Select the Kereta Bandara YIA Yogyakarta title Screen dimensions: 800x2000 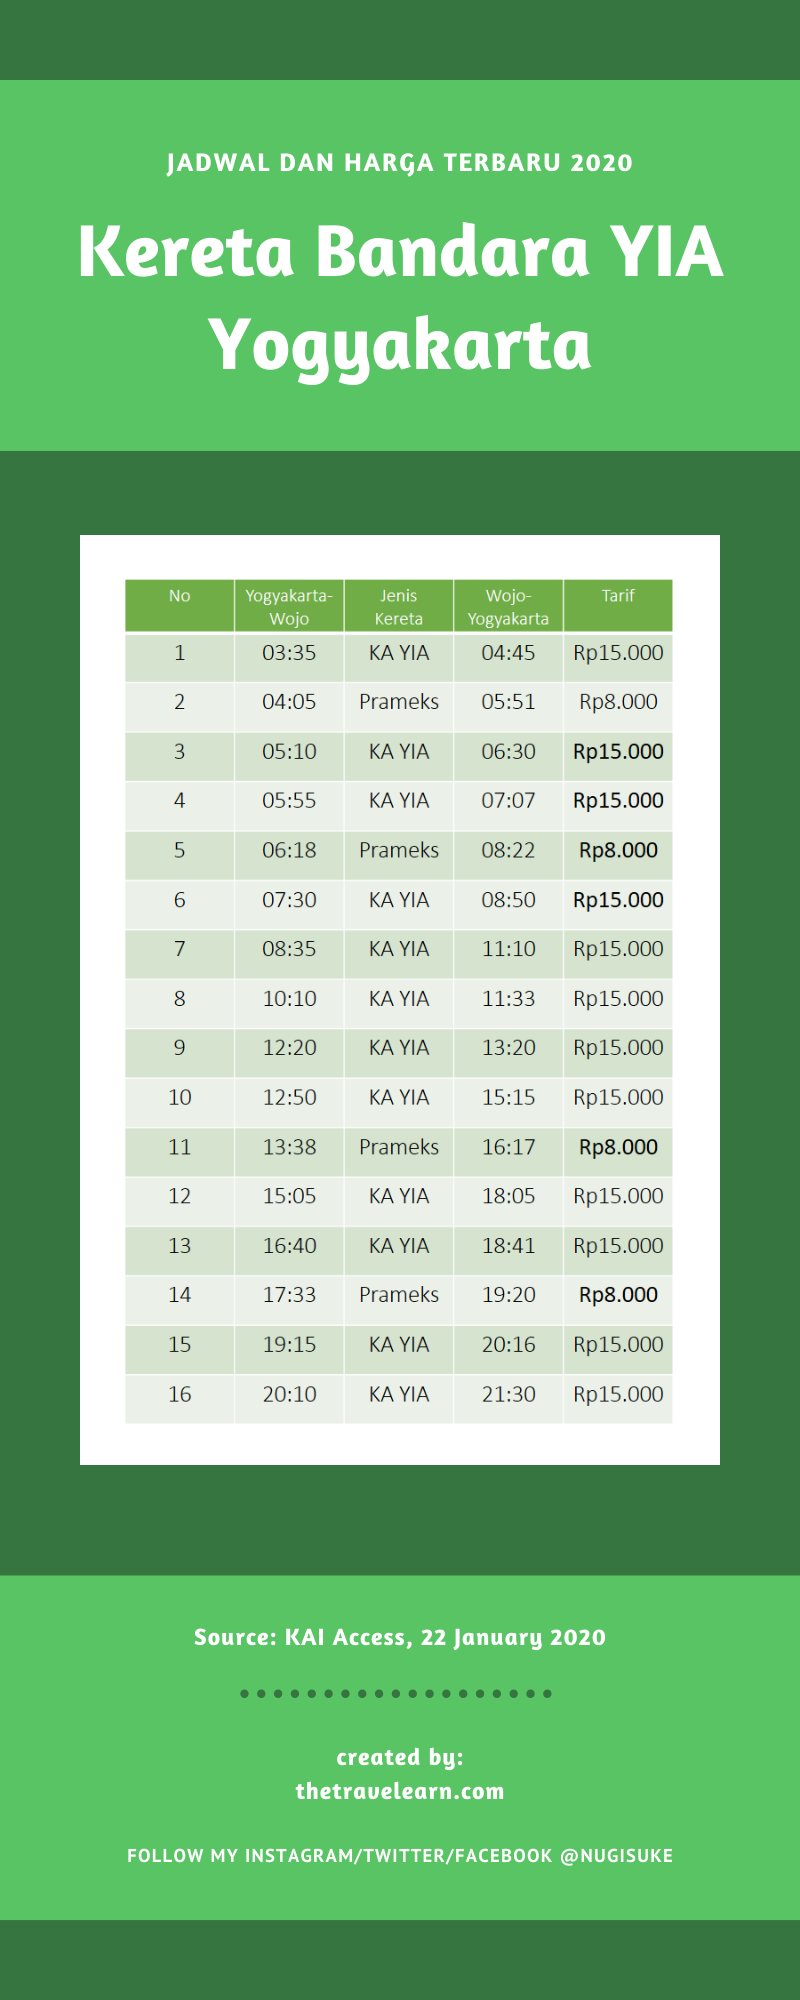click(x=400, y=297)
